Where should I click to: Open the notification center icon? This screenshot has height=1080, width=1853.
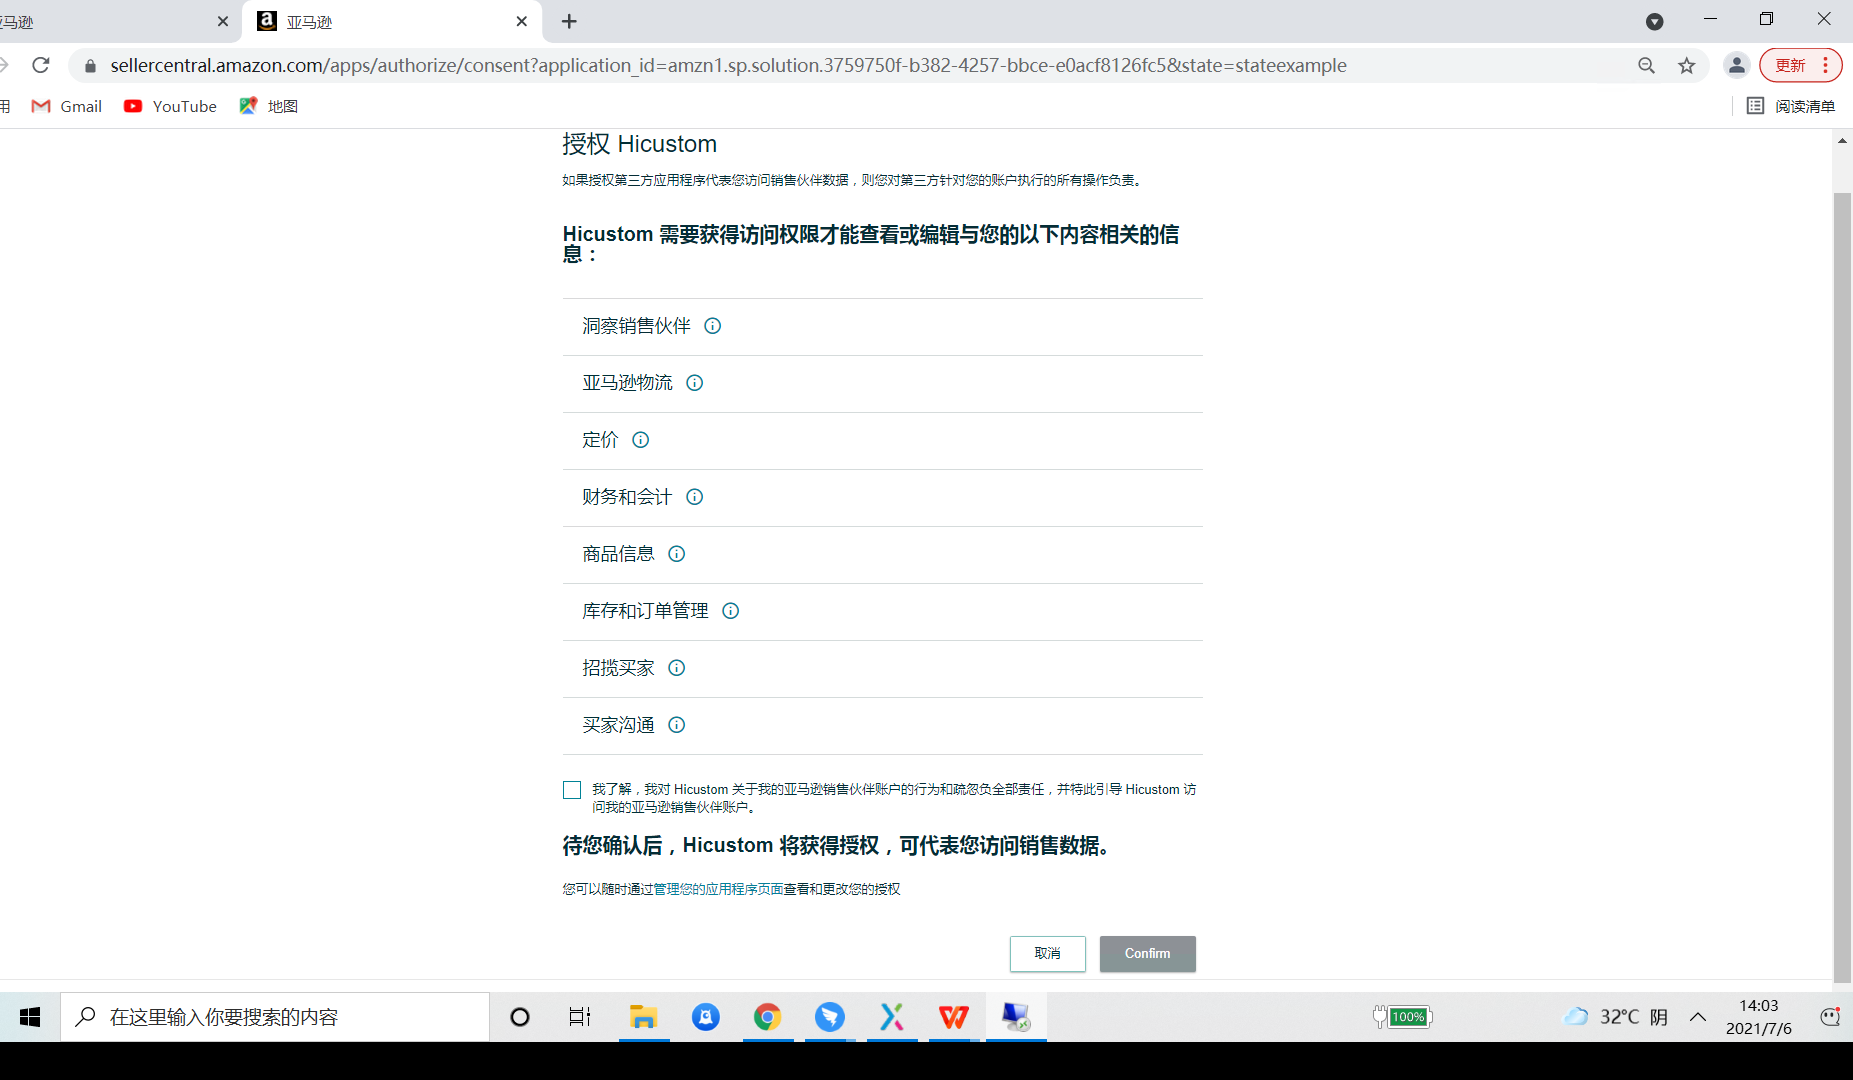1830,1017
